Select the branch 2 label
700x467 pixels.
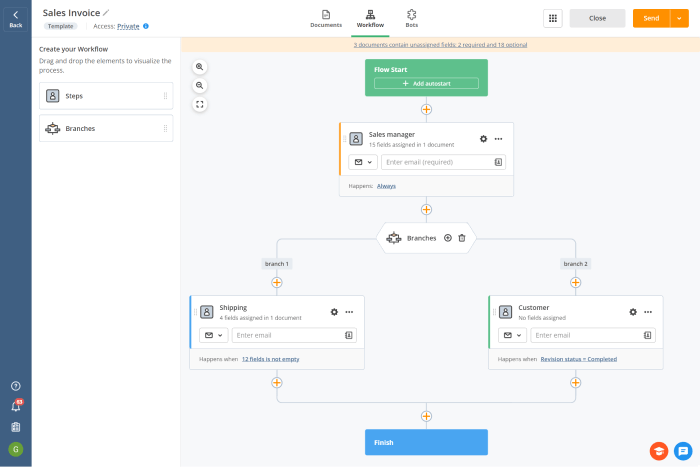tap(575, 264)
